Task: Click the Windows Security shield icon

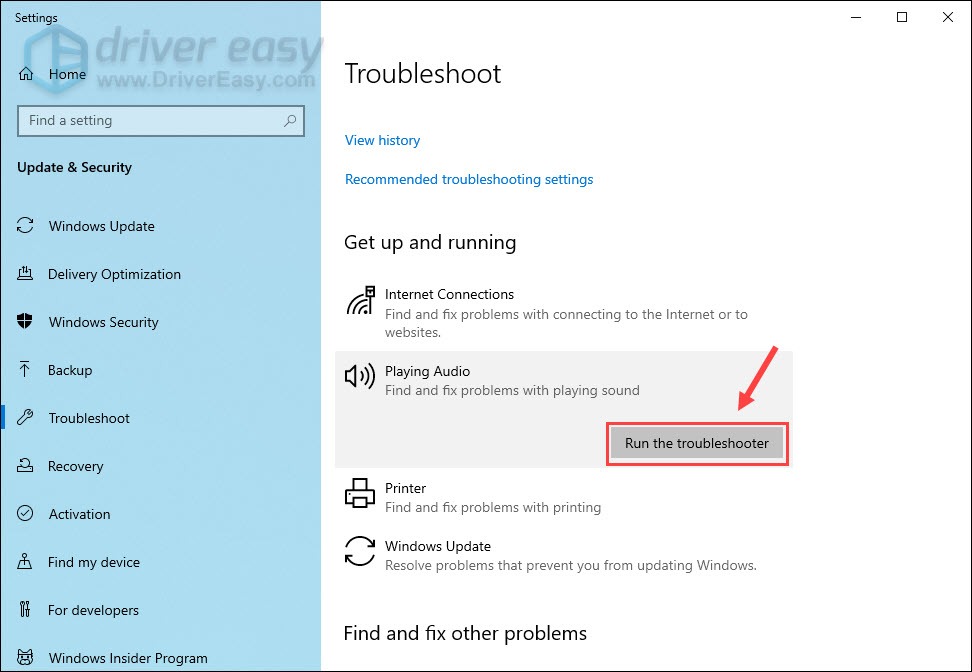Action: pos(25,321)
